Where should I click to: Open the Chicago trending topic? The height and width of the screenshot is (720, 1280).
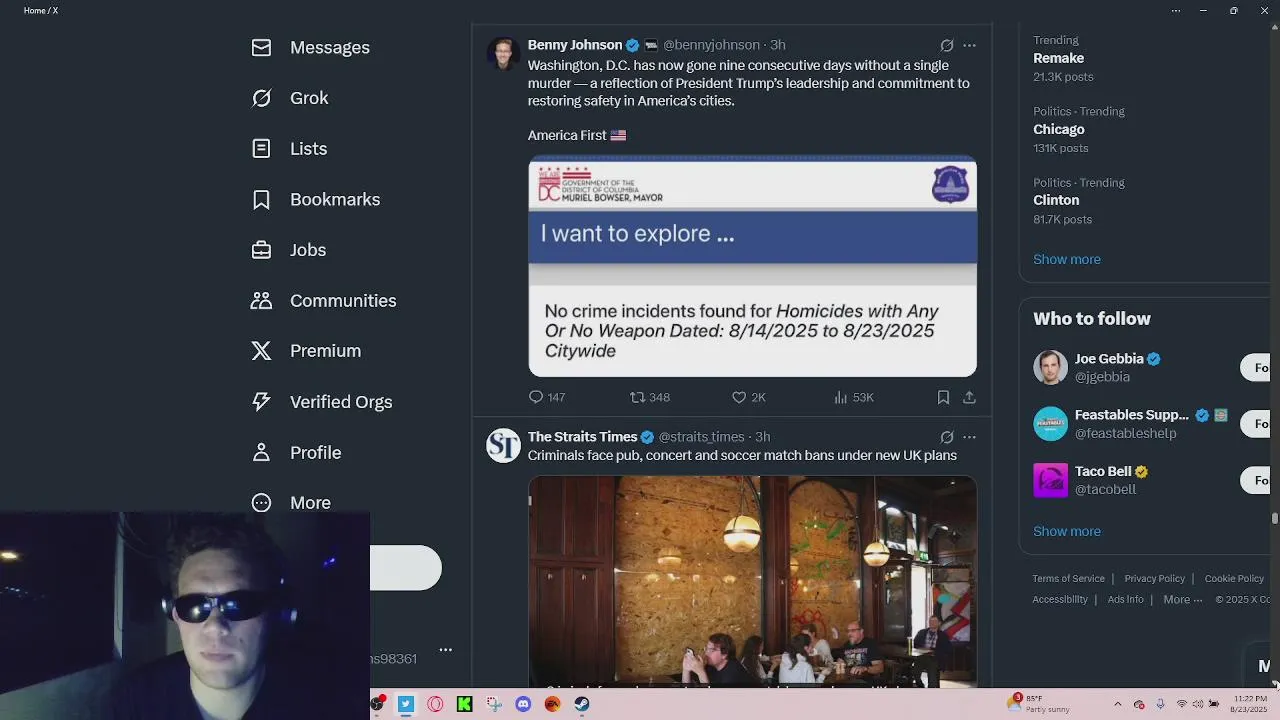pyautogui.click(x=1059, y=129)
